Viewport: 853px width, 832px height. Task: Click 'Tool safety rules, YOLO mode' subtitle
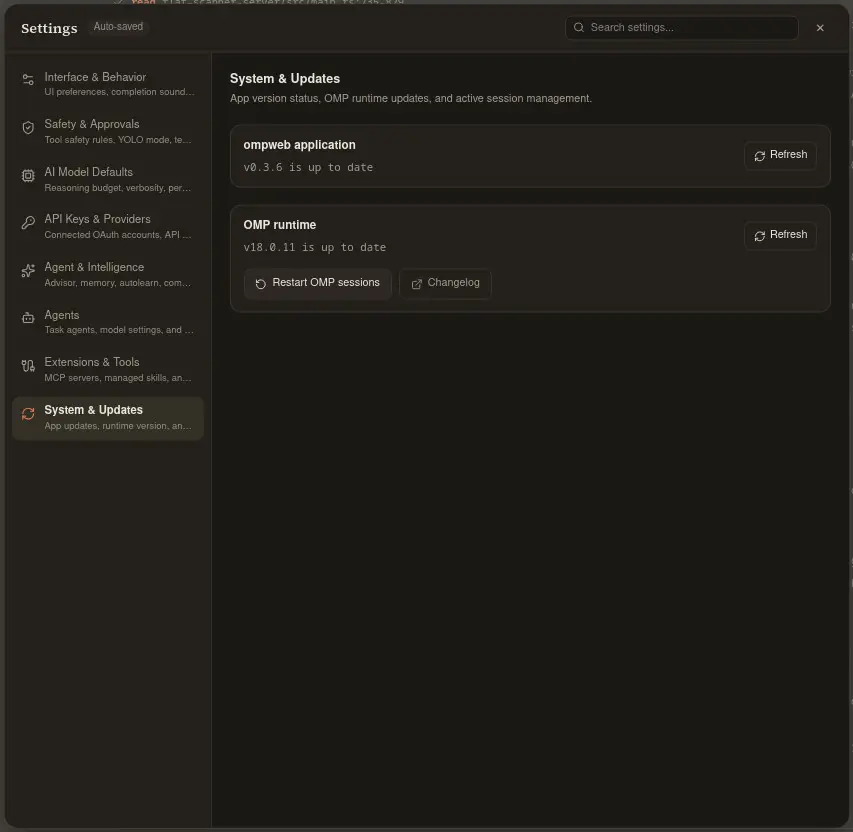(x=118, y=140)
